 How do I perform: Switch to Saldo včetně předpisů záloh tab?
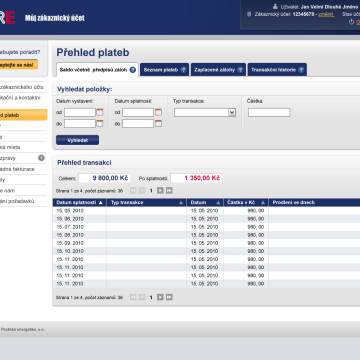97,70
